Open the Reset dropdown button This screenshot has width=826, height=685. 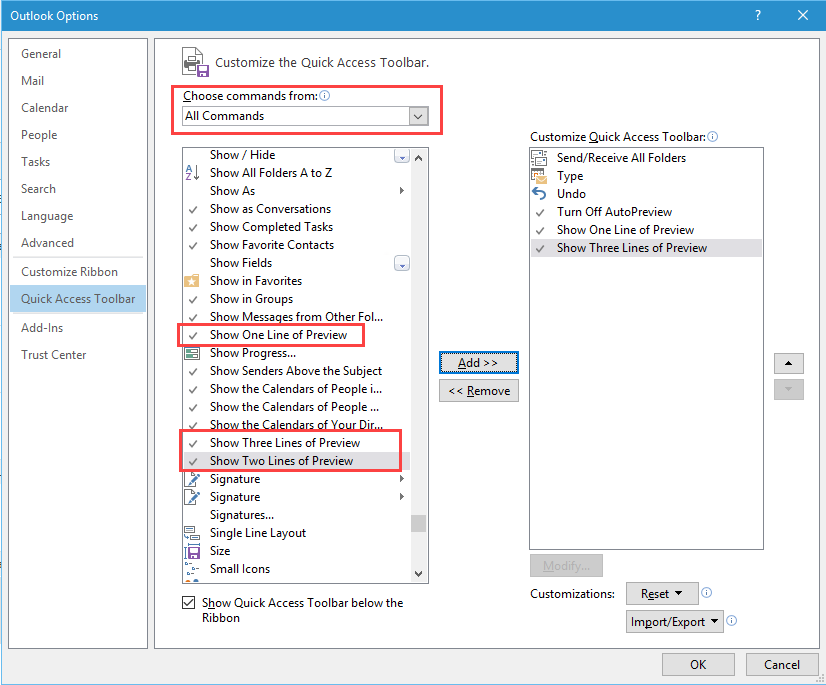tap(661, 594)
